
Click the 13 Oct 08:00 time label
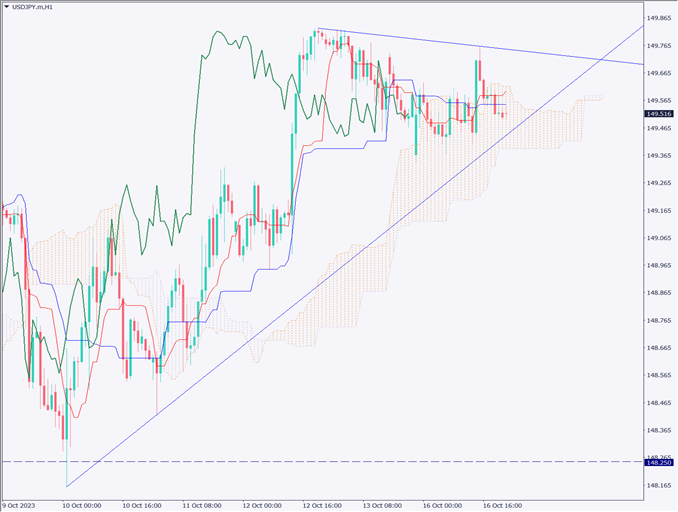click(382, 505)
